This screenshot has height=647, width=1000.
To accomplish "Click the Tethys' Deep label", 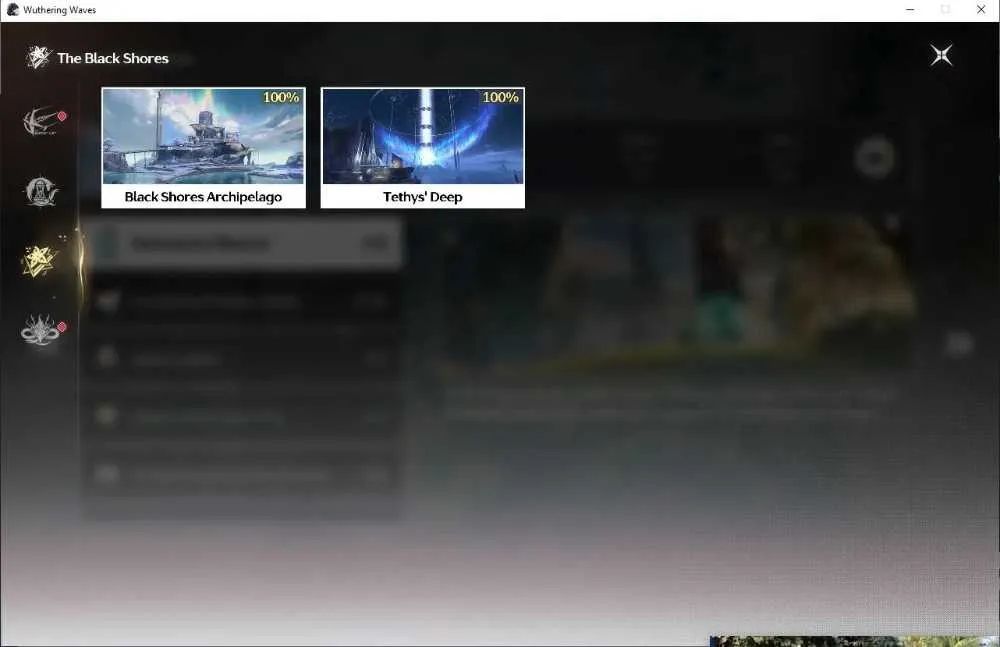I will 423,197.
